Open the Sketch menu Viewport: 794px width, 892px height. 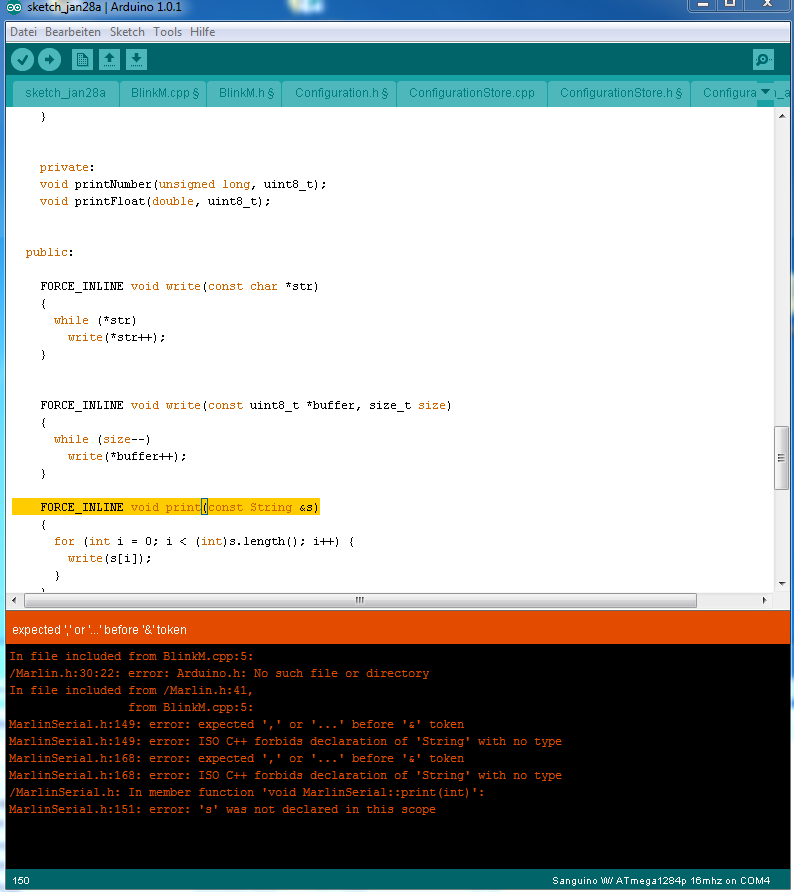pyautogui.click(x=127, y=32)
